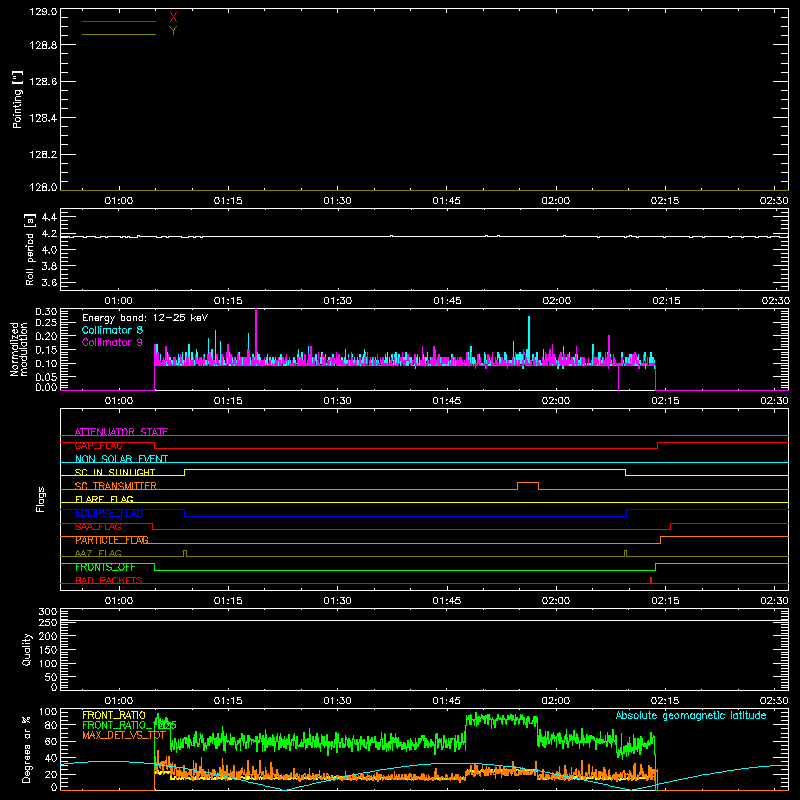
Task: Click the SC_IN_SUNLIGHT rising step near 01:09
Action: (185, 472)
